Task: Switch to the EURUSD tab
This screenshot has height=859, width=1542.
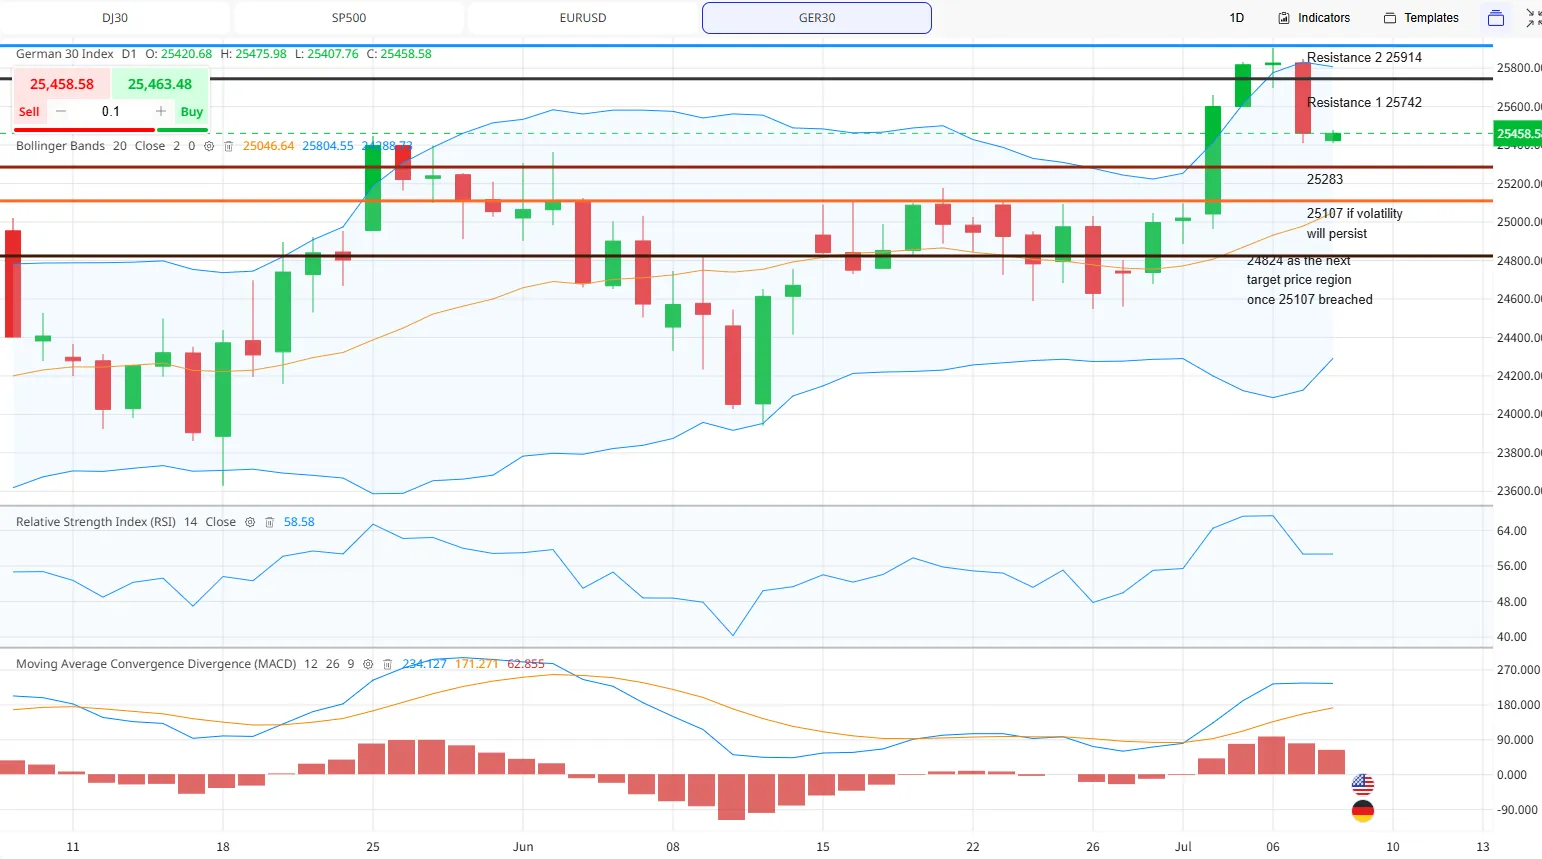Action: [x=583, y=18]
